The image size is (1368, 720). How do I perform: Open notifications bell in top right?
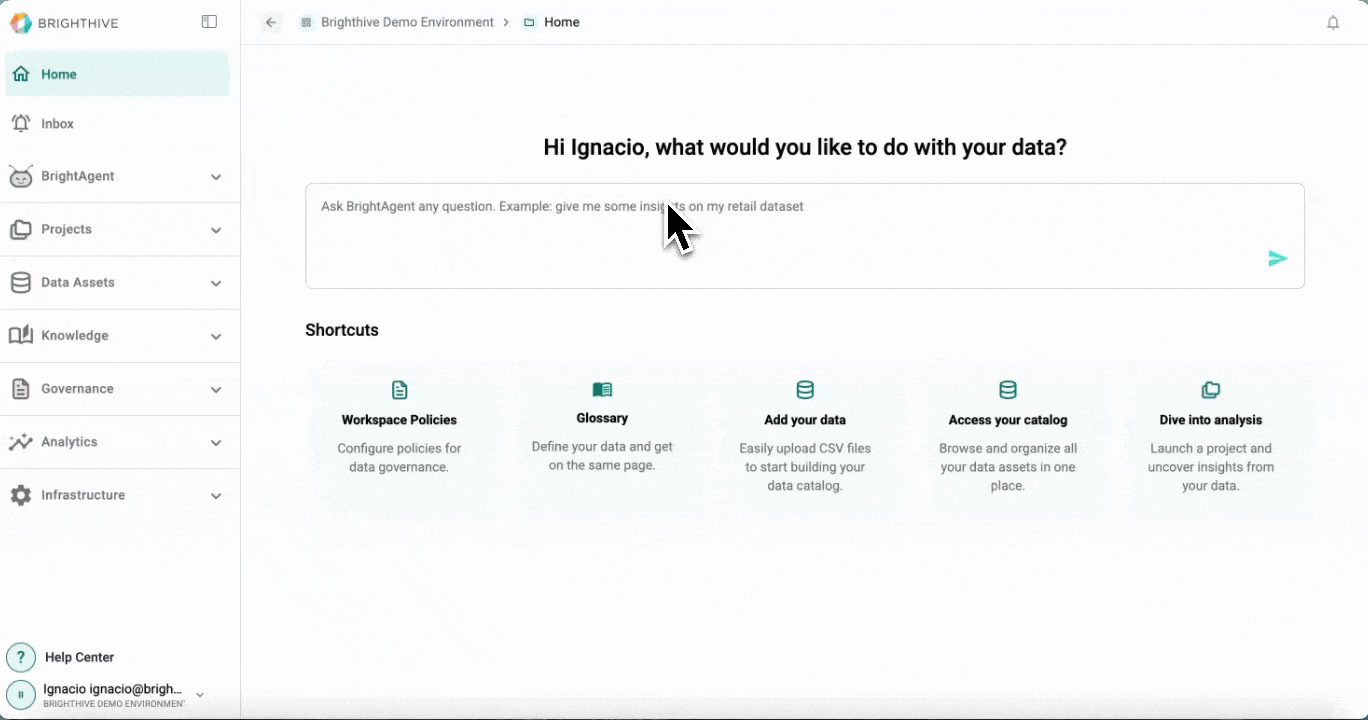pyautogui.click(x=1333, y=22)
